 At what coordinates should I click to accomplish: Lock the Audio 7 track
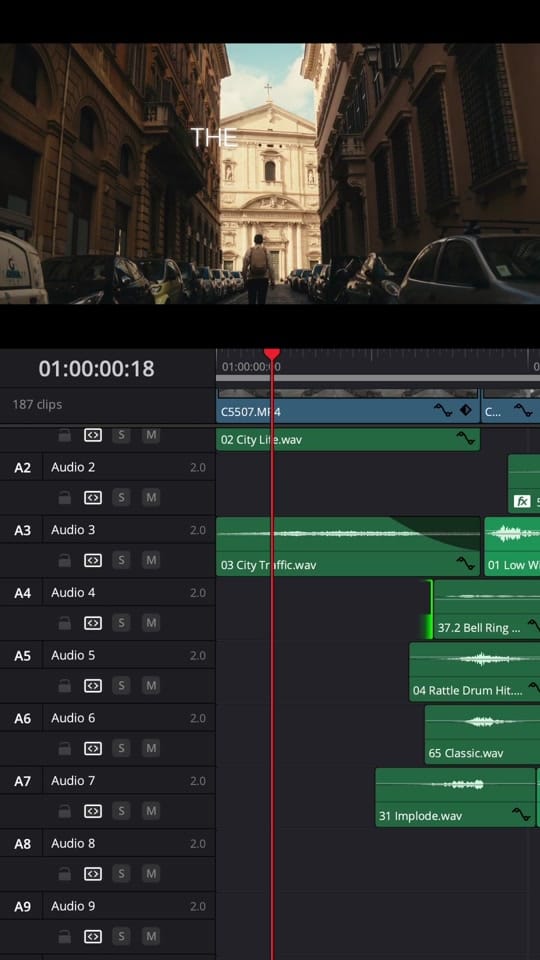tap(64, 811)
